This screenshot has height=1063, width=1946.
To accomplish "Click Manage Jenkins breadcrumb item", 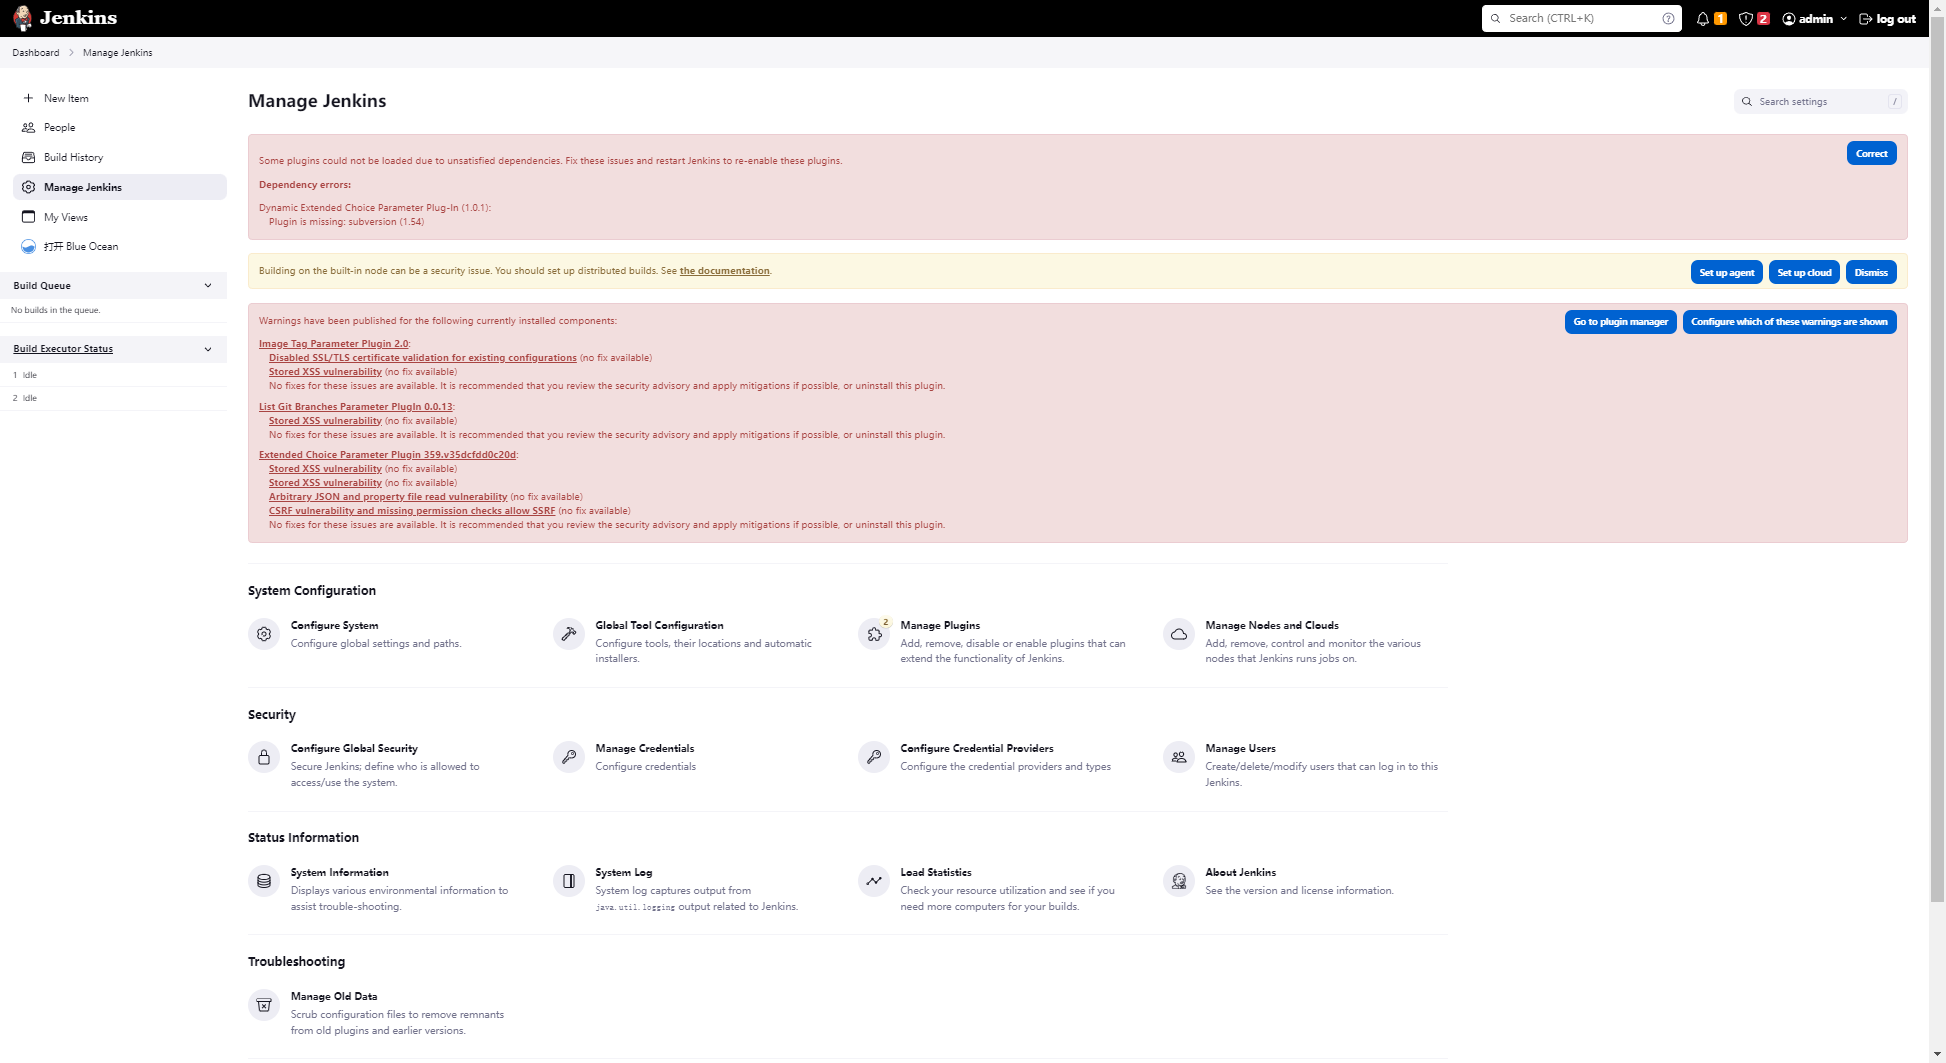I will pyautogui.click(x=118, y=52).
